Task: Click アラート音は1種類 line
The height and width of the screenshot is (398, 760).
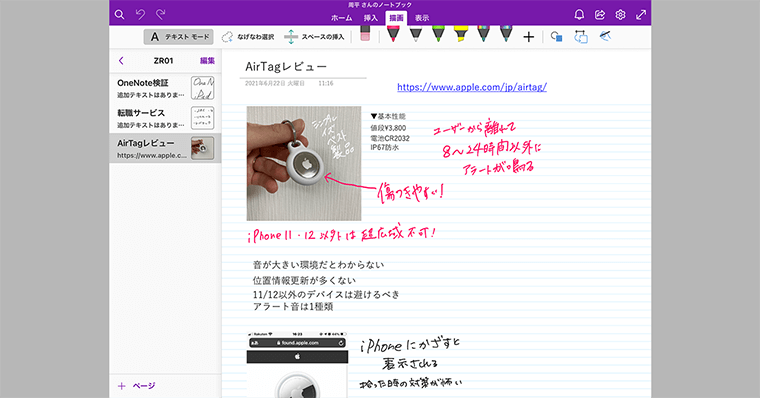Action: point(293,307)
